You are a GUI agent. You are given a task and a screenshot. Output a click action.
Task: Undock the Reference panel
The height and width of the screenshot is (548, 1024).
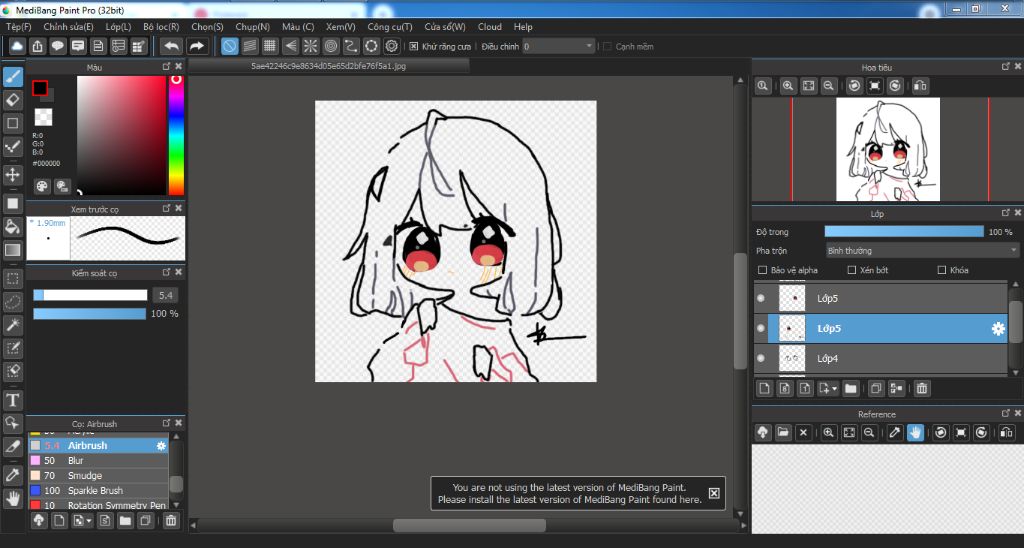(x=1006, y=413)
